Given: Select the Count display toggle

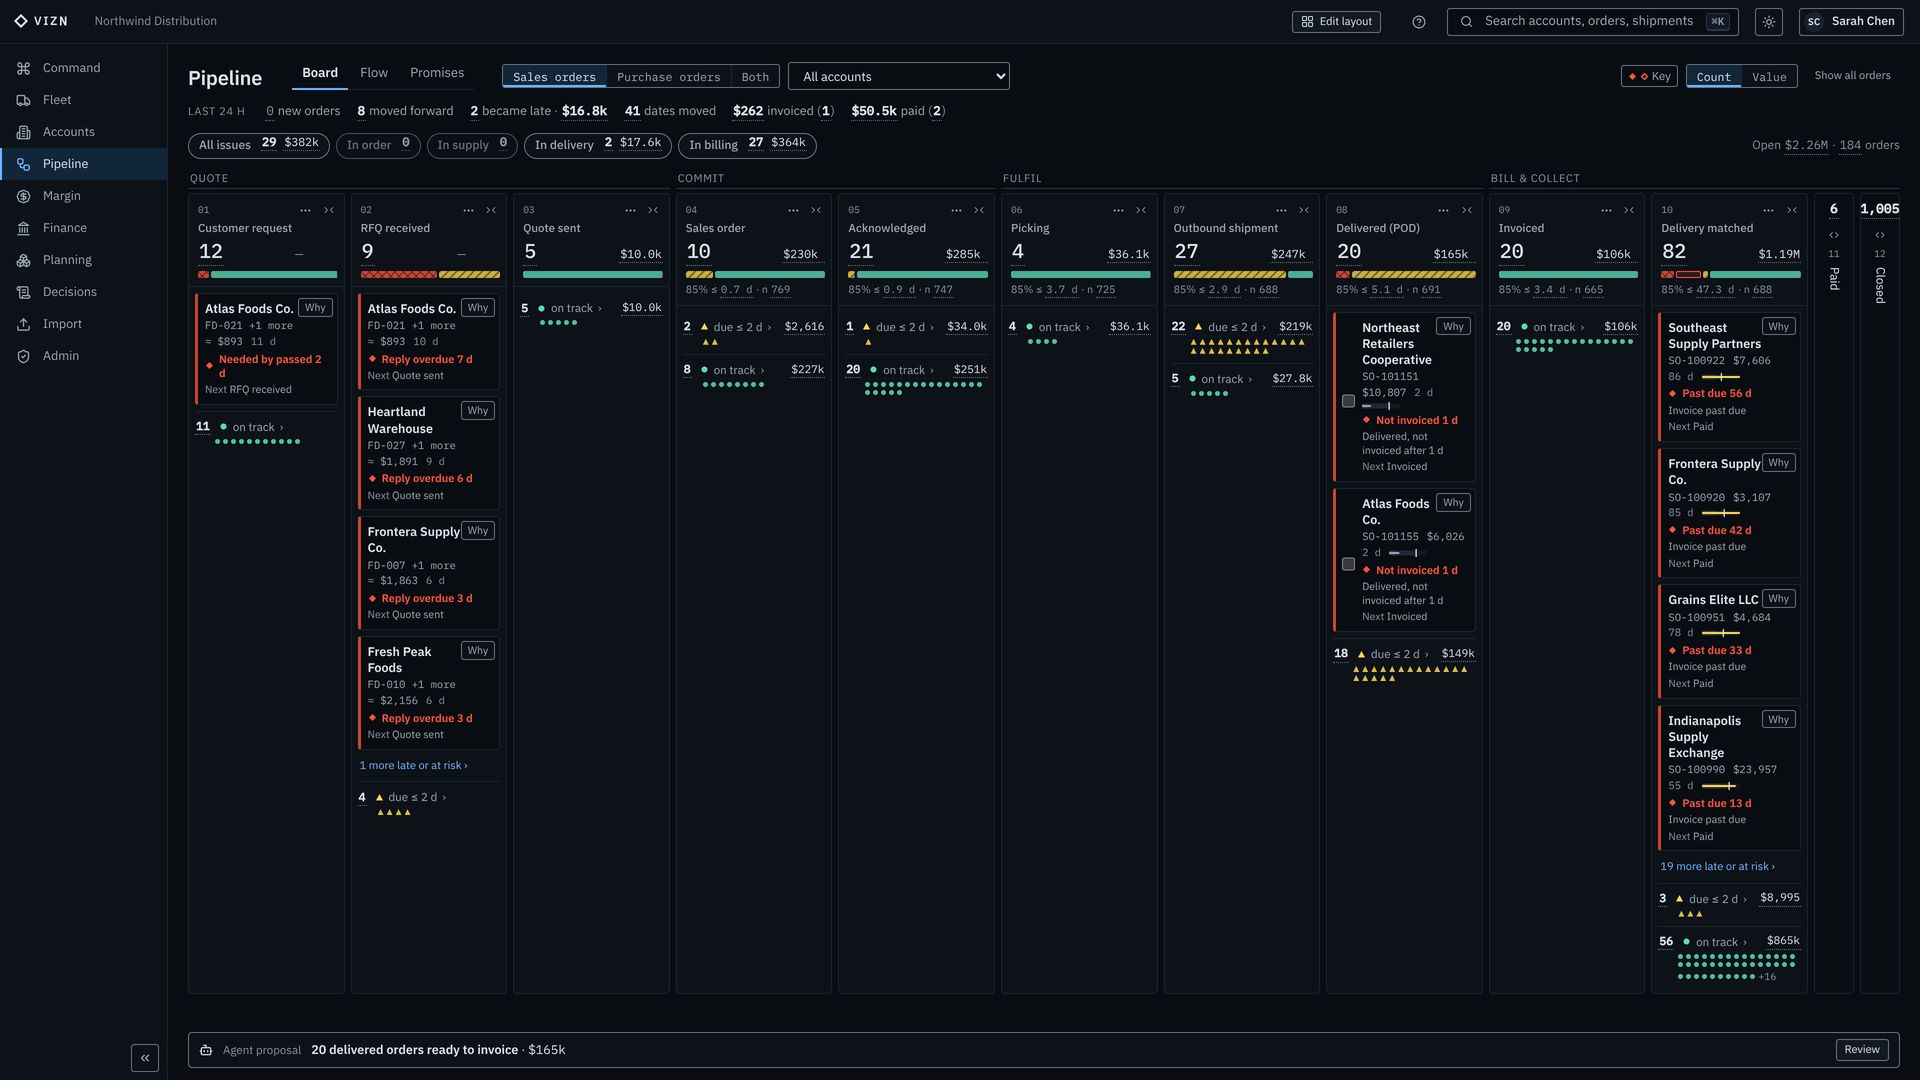Looking at the screenshot, I should coord(1713,77).
